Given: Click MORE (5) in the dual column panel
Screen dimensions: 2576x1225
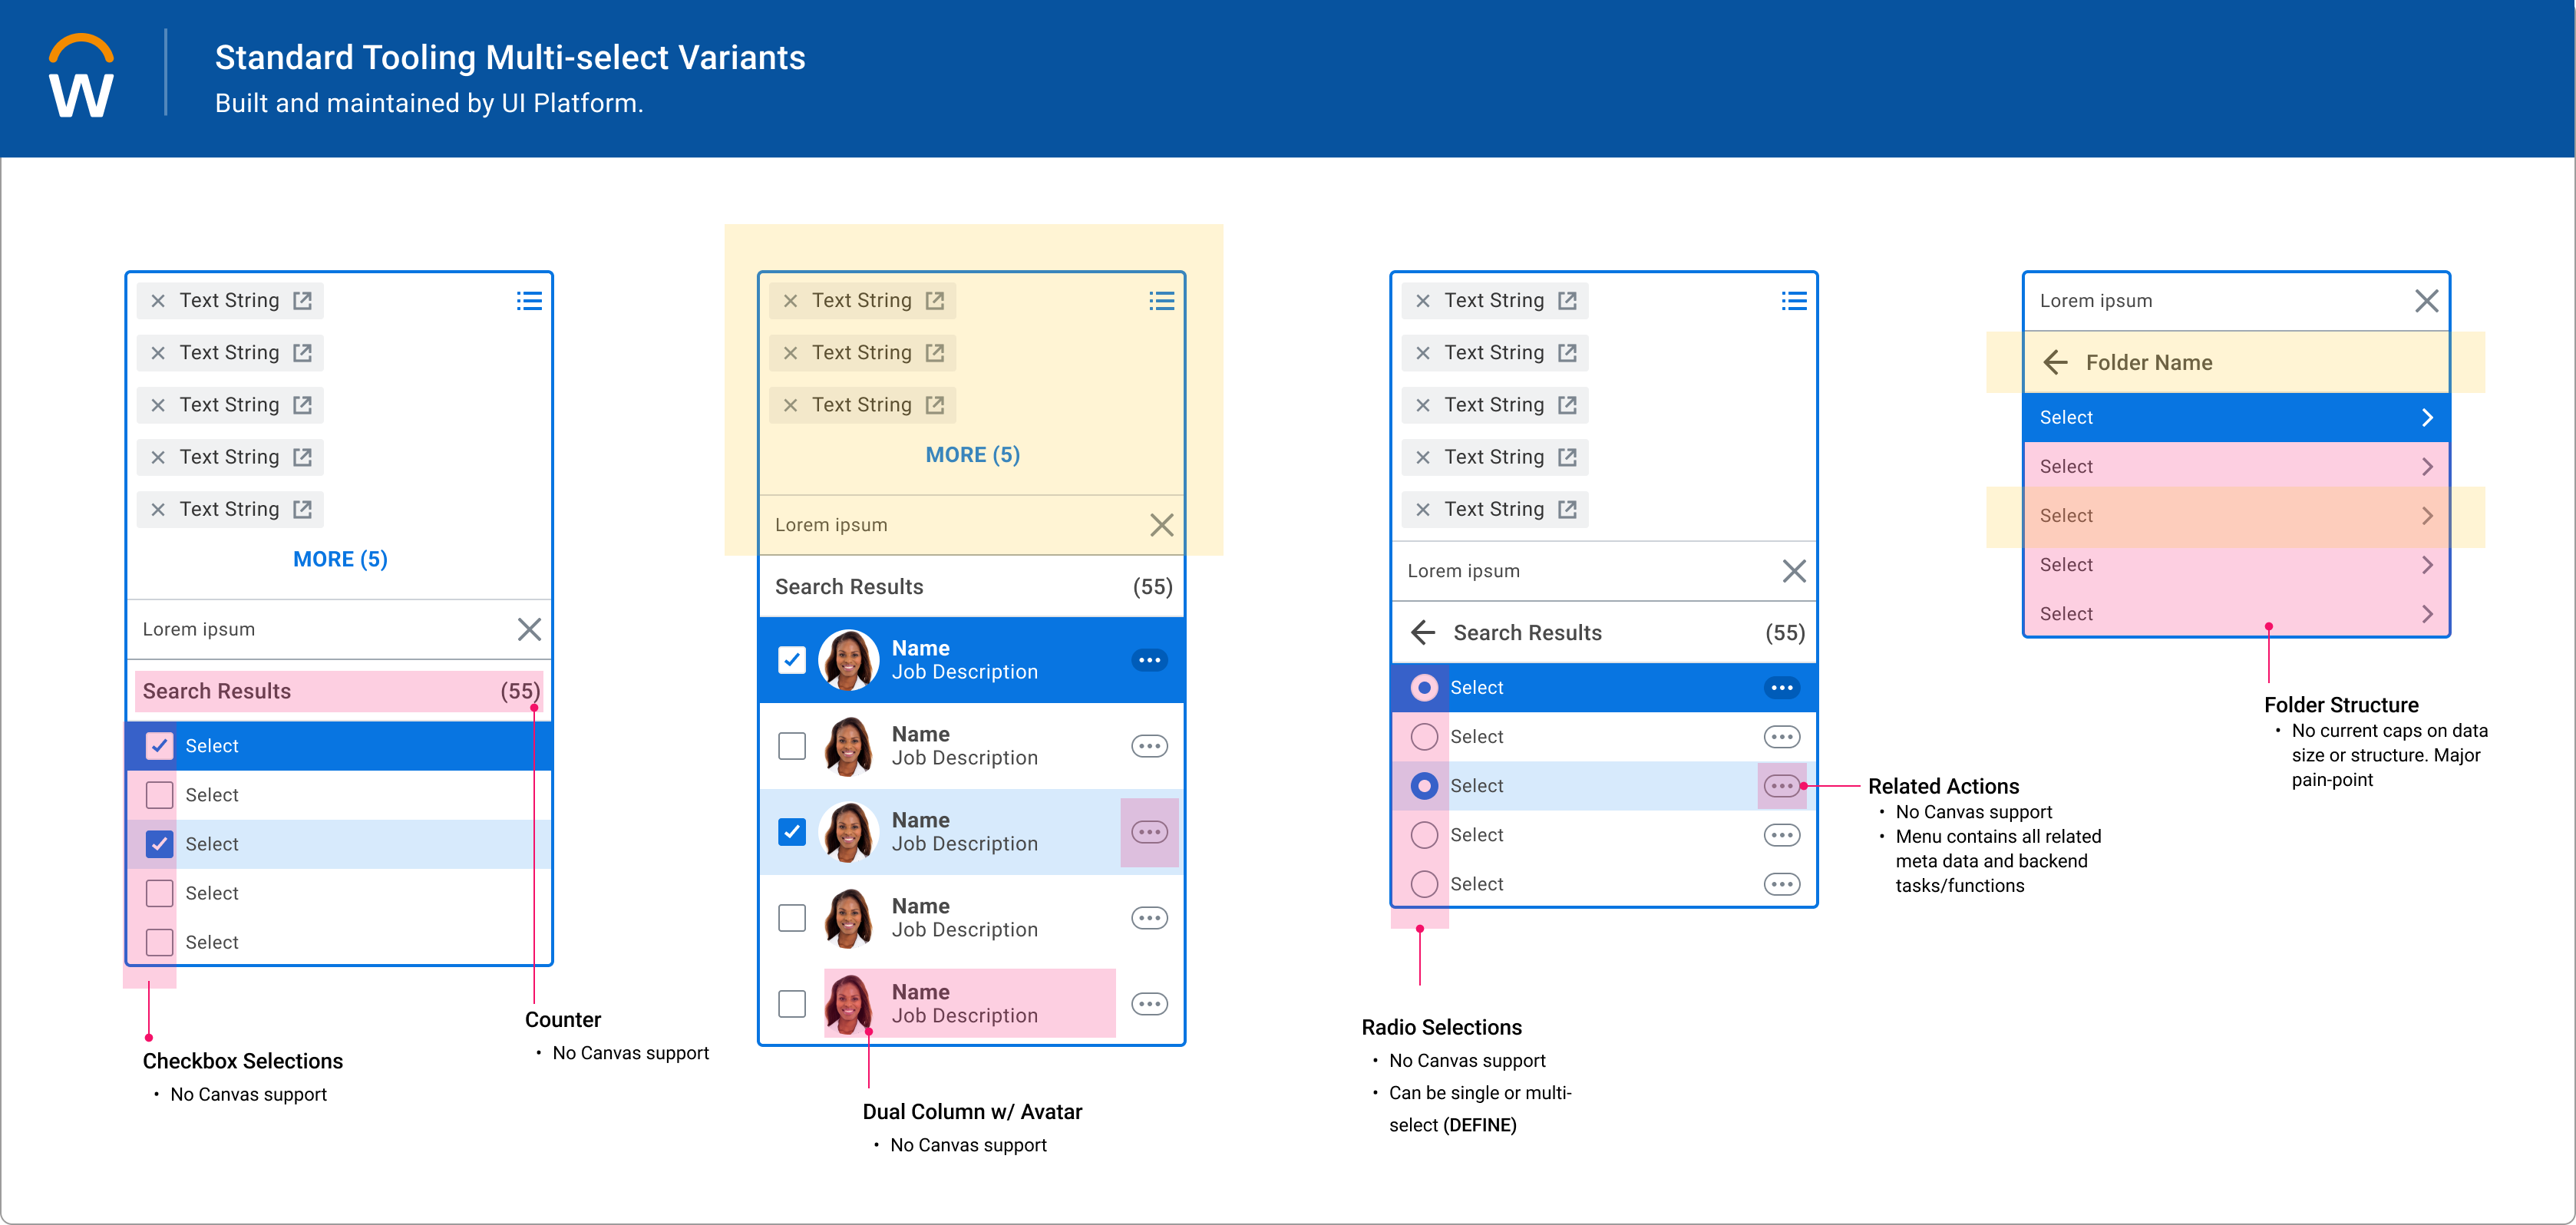Looking at the screenshot, I should point(971,455).
